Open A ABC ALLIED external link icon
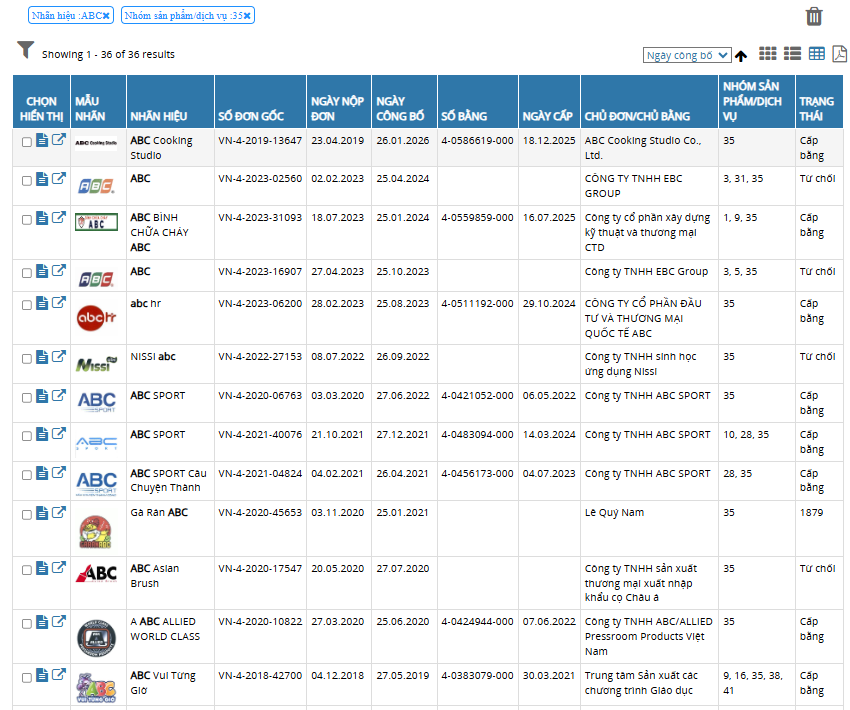The height and width of the screenshot is (710, 850). 59,621
